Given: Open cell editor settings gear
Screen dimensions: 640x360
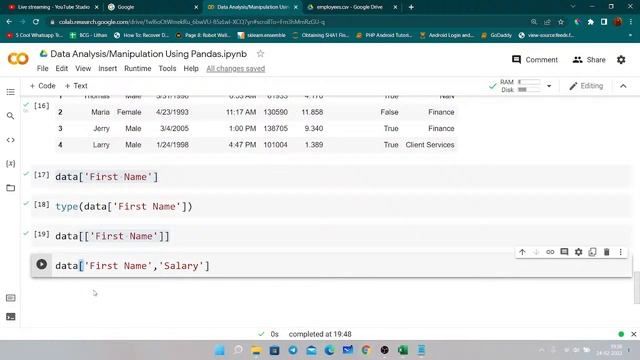Looking at the screenshot, I should click(578, 252).
